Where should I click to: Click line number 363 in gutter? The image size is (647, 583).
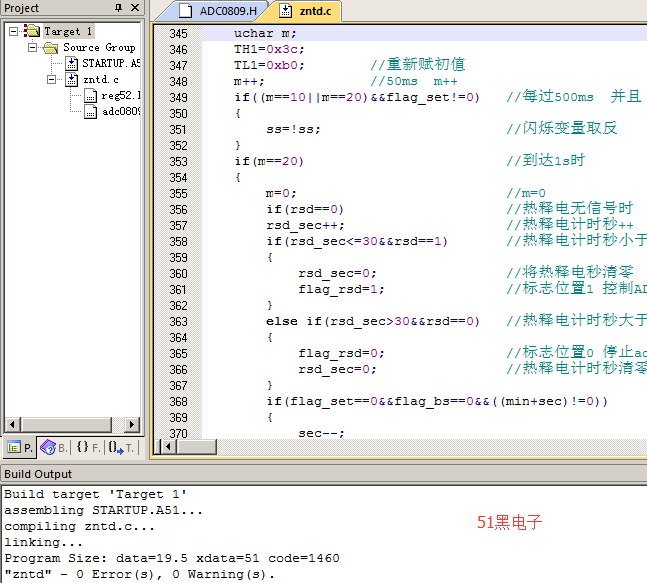pyautogui.click(x=178, y=321)
